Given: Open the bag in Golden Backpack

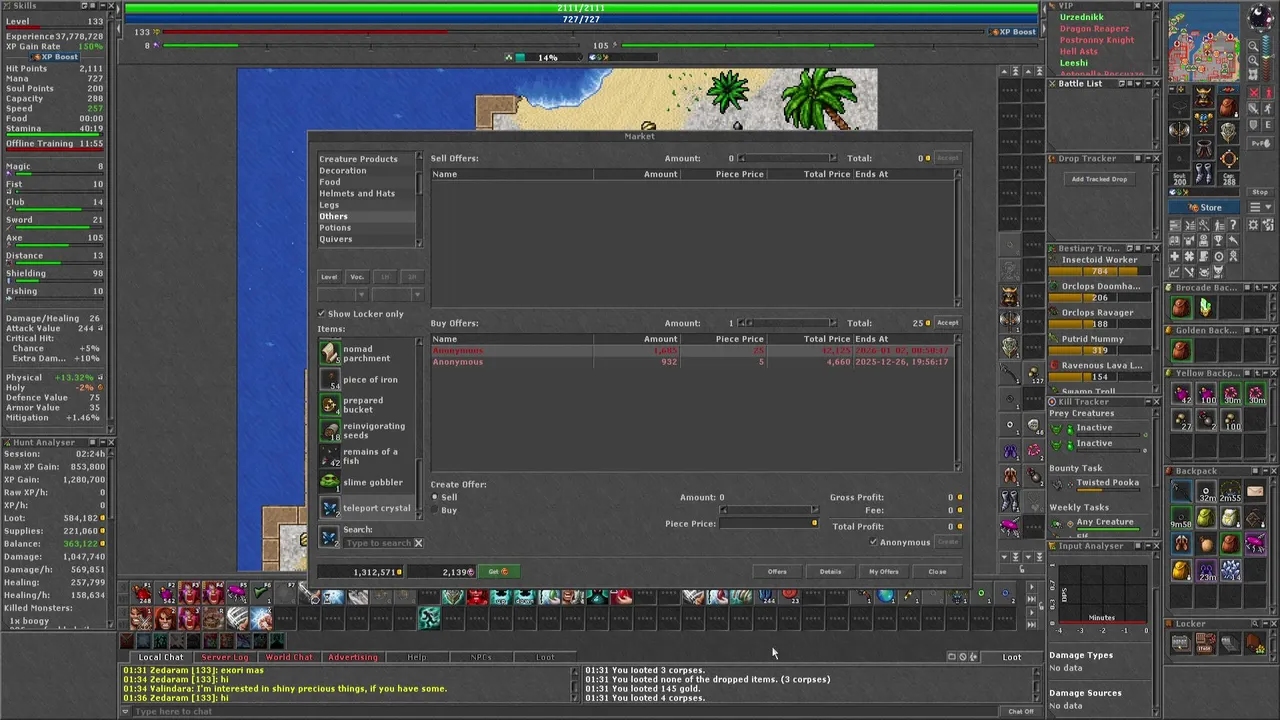Looking at the screenshot, I should 1181,349.
